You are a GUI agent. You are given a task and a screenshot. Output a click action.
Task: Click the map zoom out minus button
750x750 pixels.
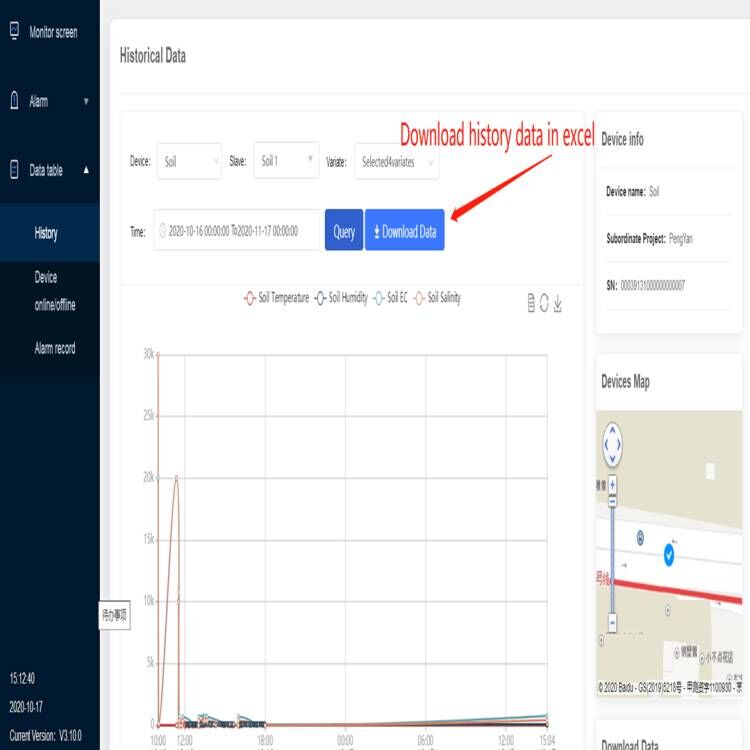(x=612, y=622)
